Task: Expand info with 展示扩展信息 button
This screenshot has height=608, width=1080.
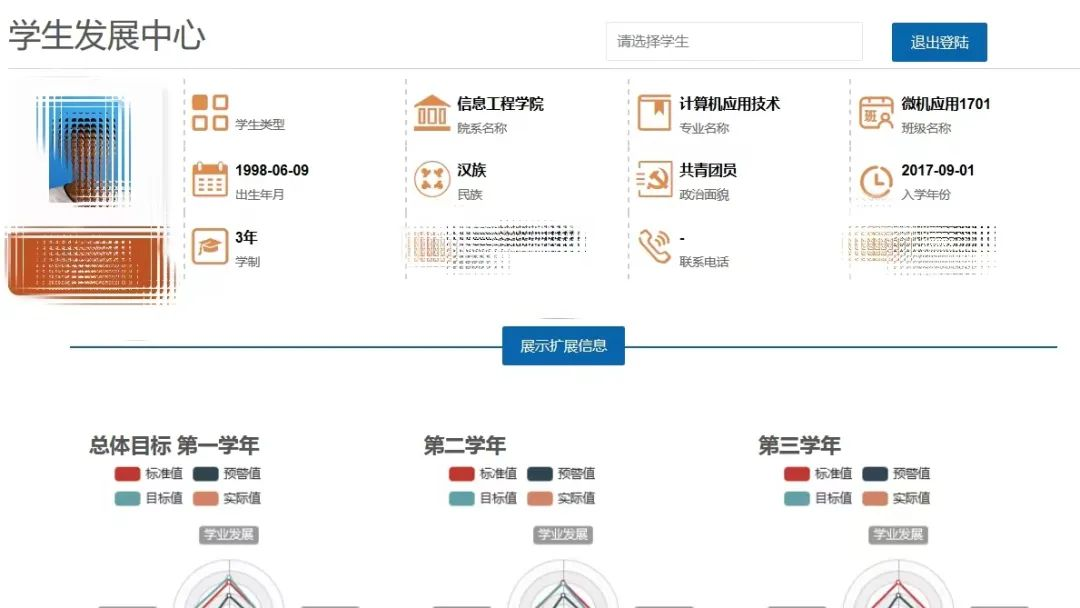Action: pyautogui.click(x=563, y=346)
